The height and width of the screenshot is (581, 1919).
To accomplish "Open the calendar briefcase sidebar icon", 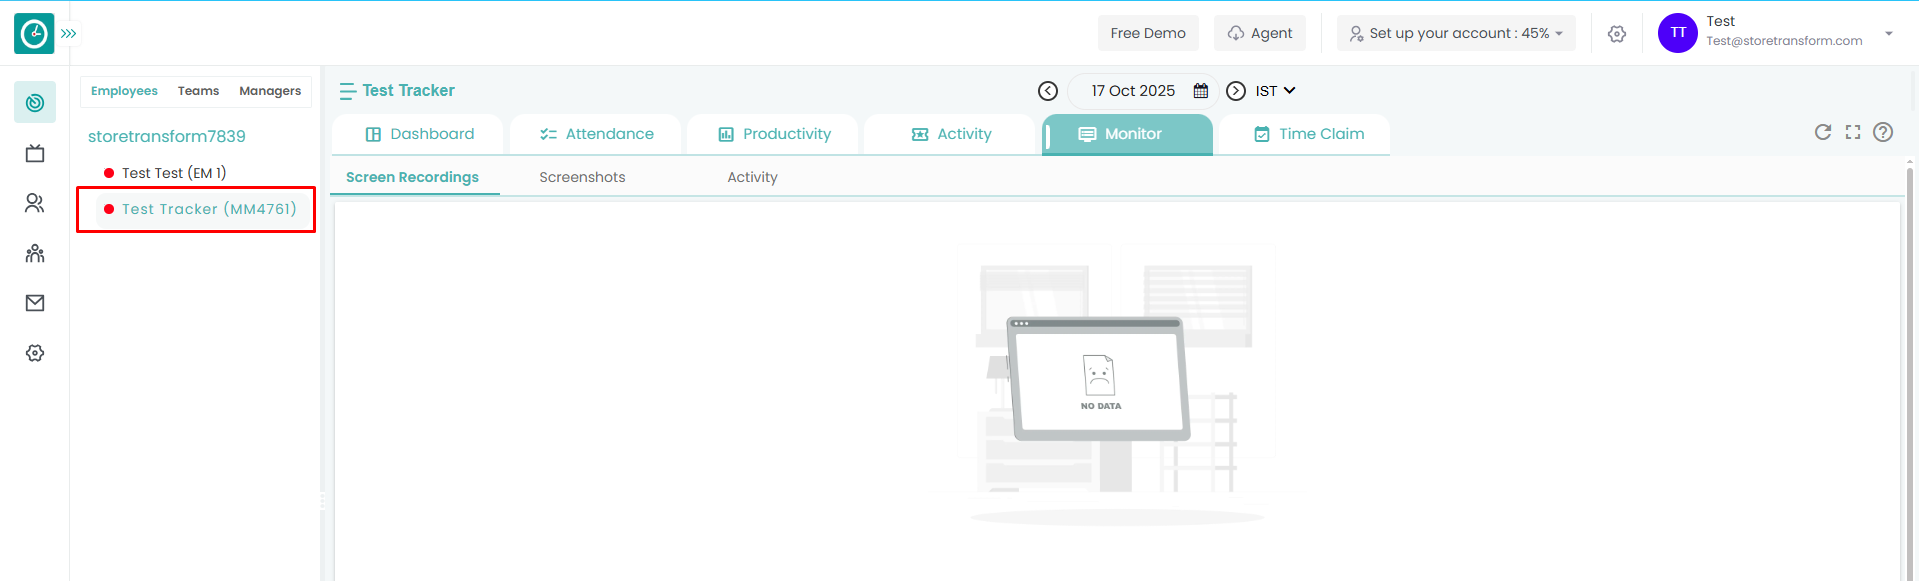I will pyautogui.click(x=35, y=153).
